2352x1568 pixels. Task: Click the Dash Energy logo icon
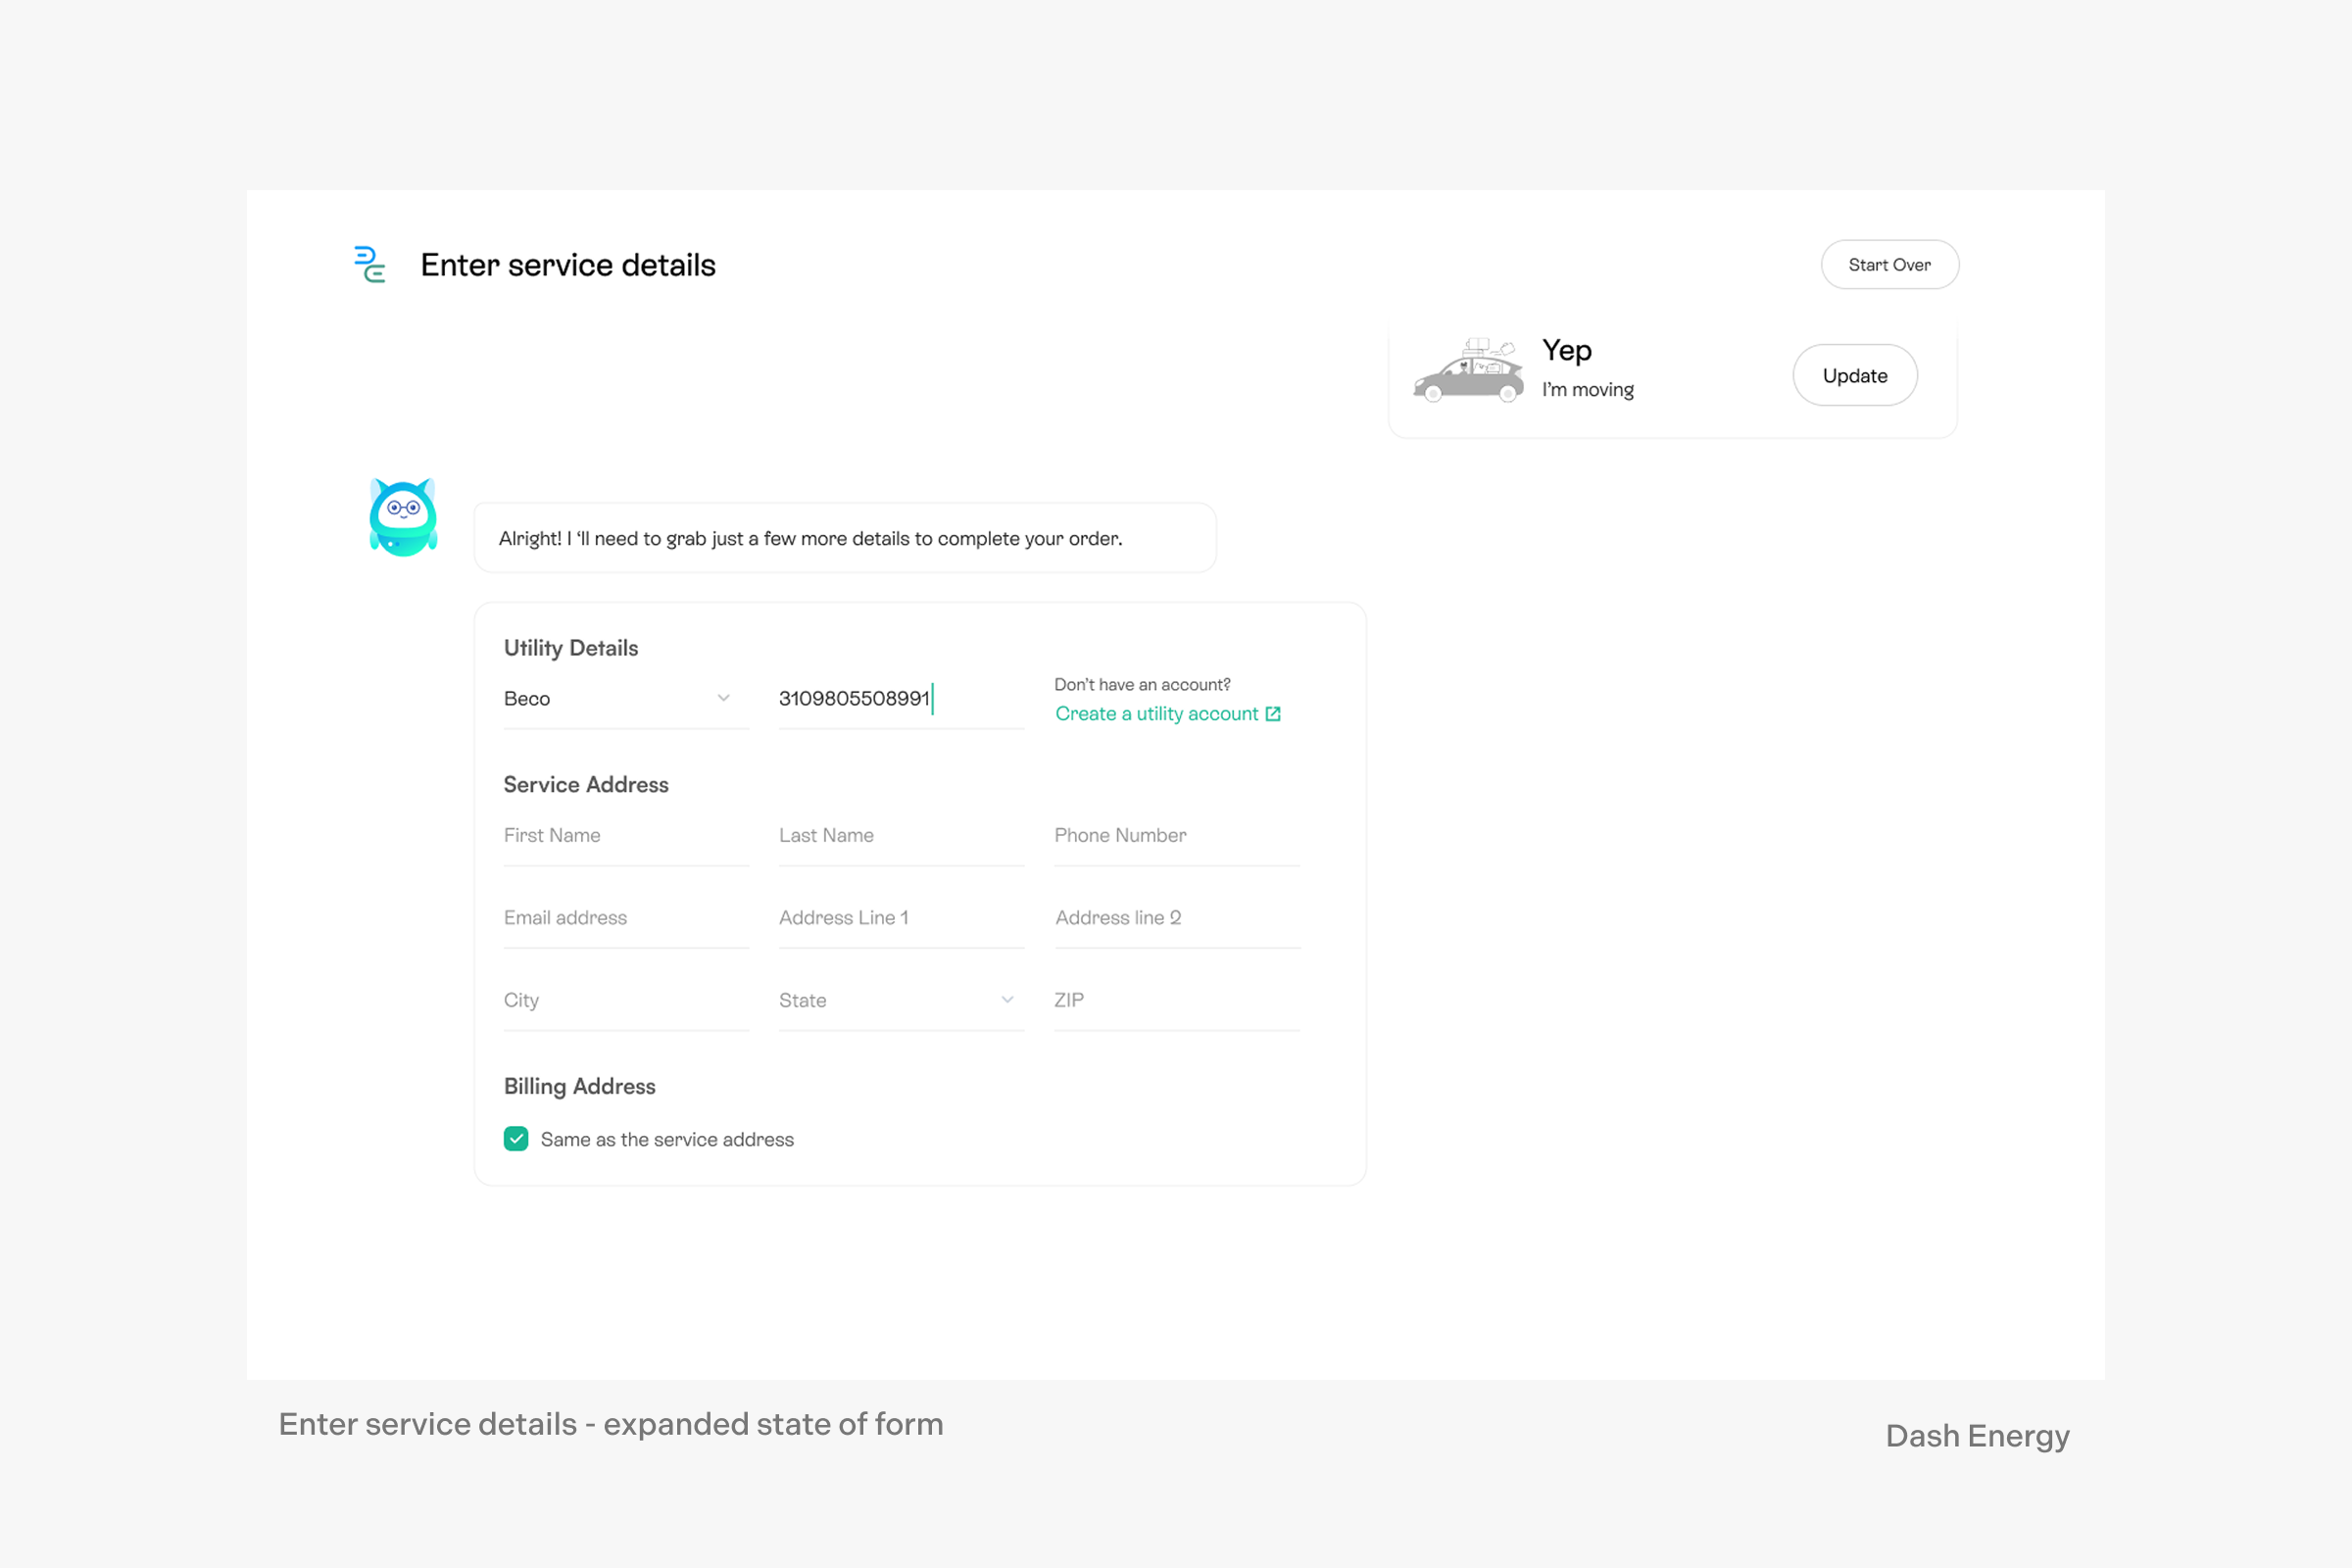pos(370,265)
